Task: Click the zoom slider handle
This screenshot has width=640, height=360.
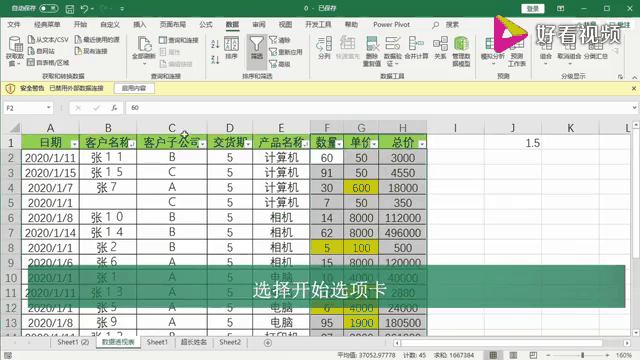Action: click(x=582, y=355)
